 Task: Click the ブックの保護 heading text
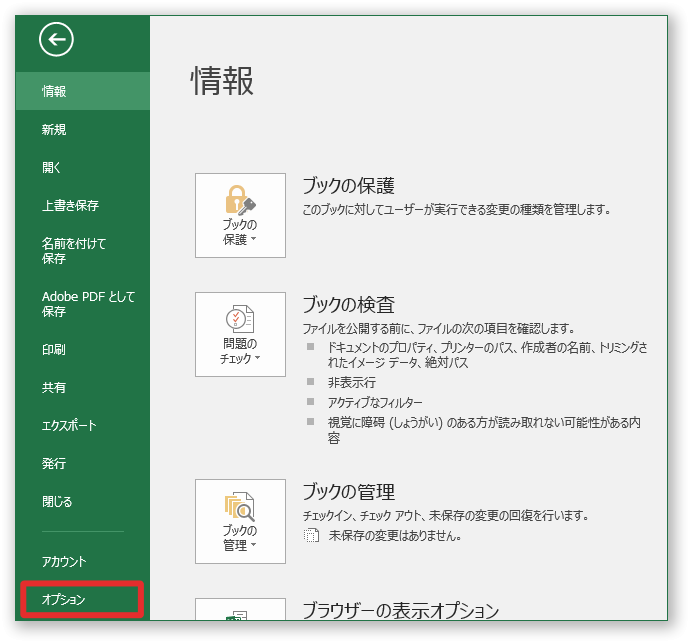pyautogui.click(x=349, y=186)
